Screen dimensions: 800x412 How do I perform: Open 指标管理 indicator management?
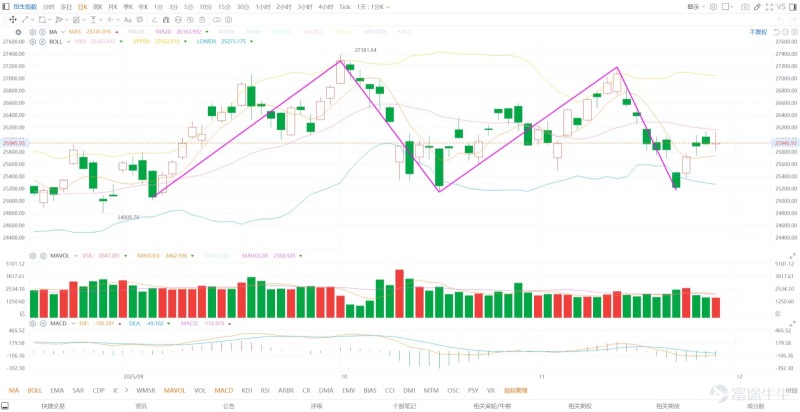pos(514,391)
